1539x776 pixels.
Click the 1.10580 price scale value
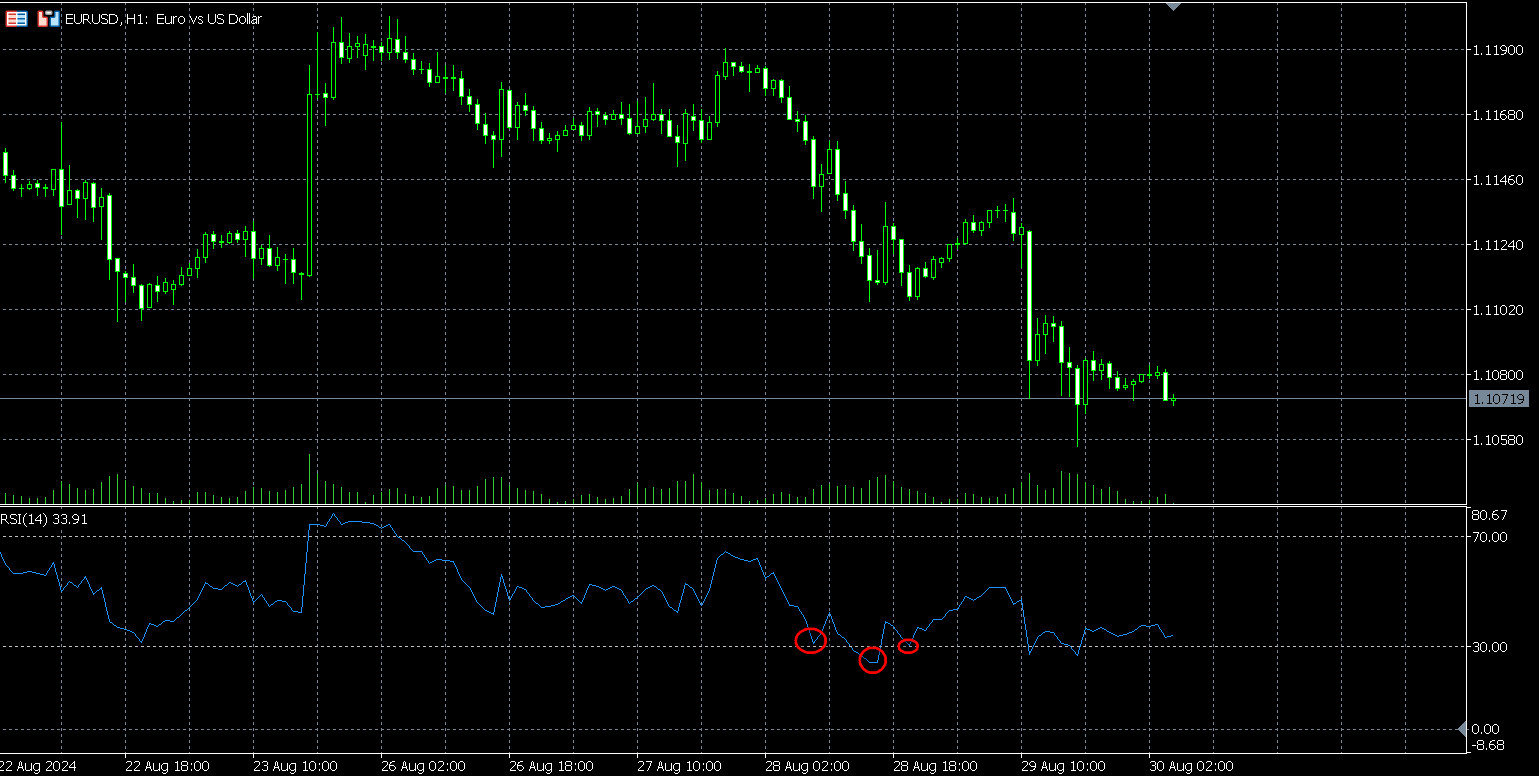[1497, 440]
